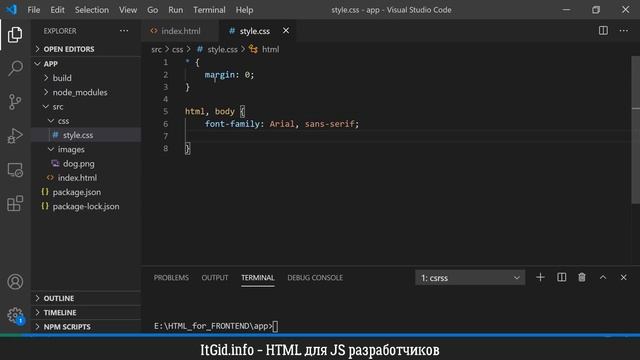Expand the Outline section
Viewport: 640px width, 360px height.
click(x=86, y=298)
